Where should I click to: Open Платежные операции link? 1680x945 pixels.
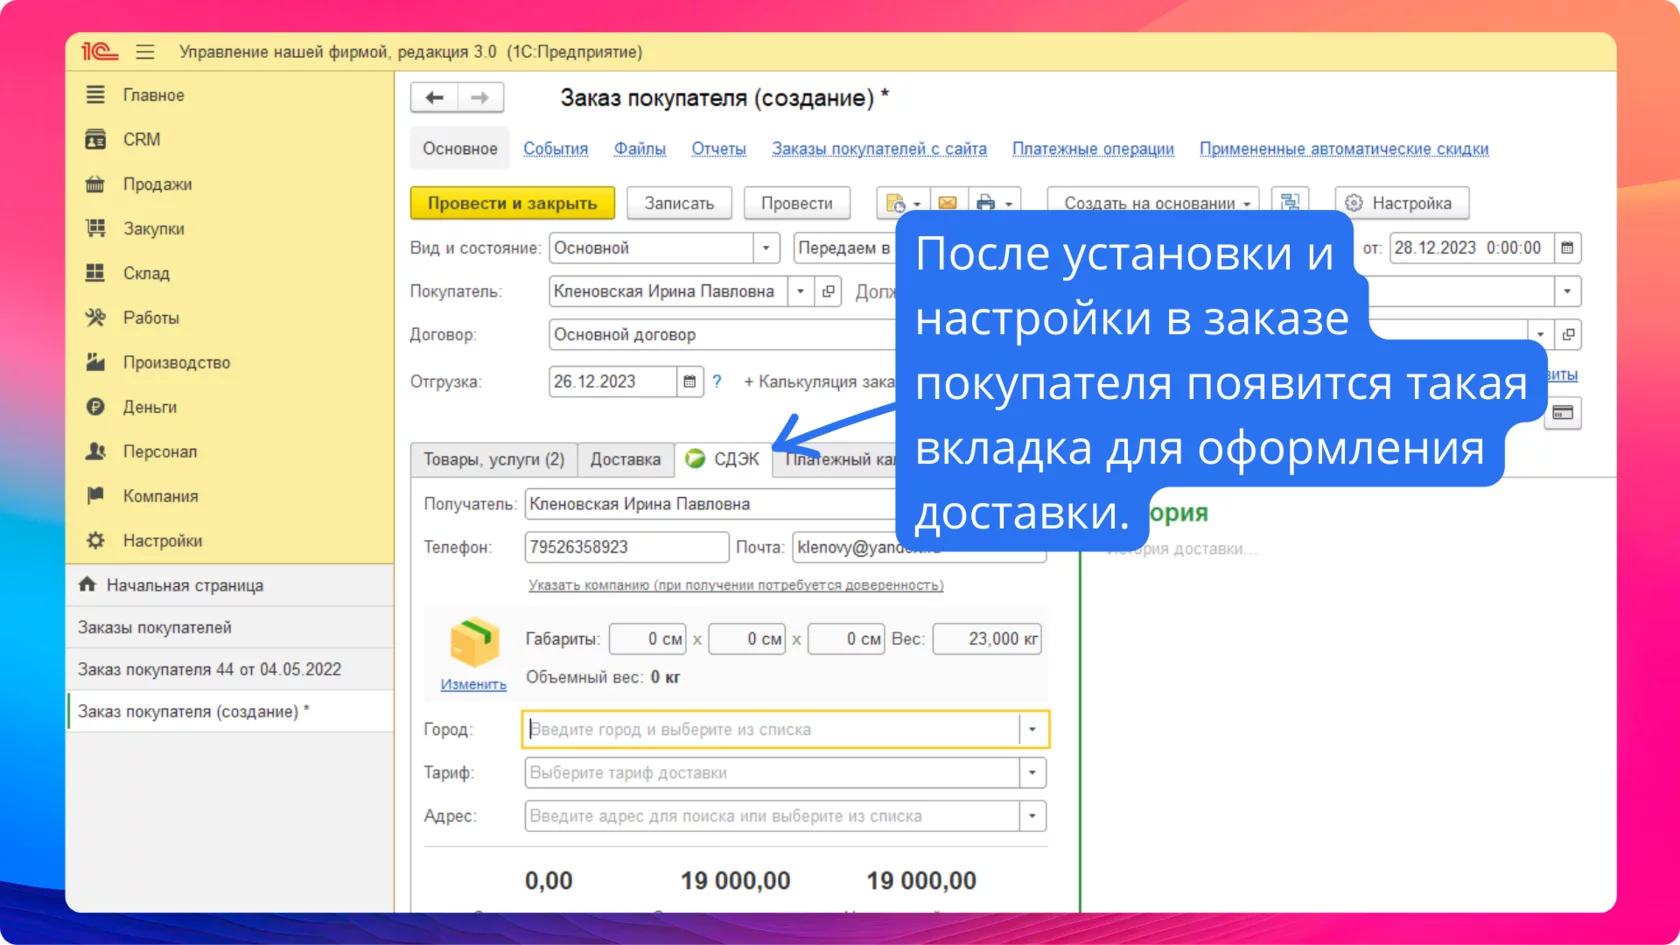(1093, 148)
